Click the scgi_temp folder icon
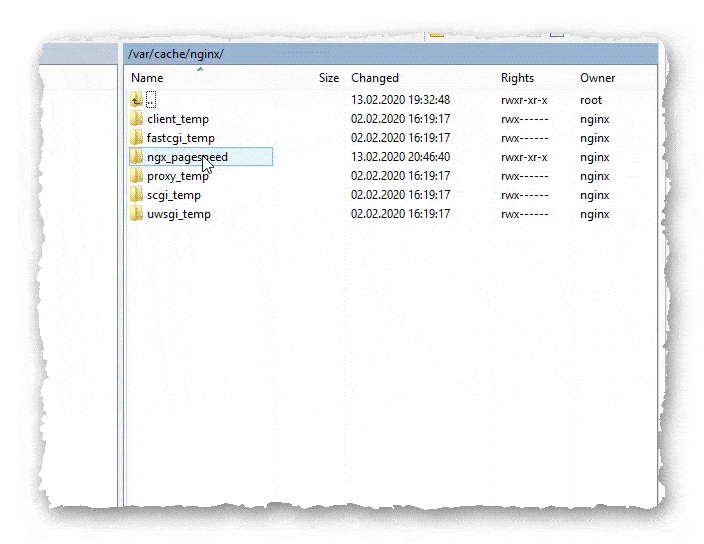 click(x=137, y=195)
